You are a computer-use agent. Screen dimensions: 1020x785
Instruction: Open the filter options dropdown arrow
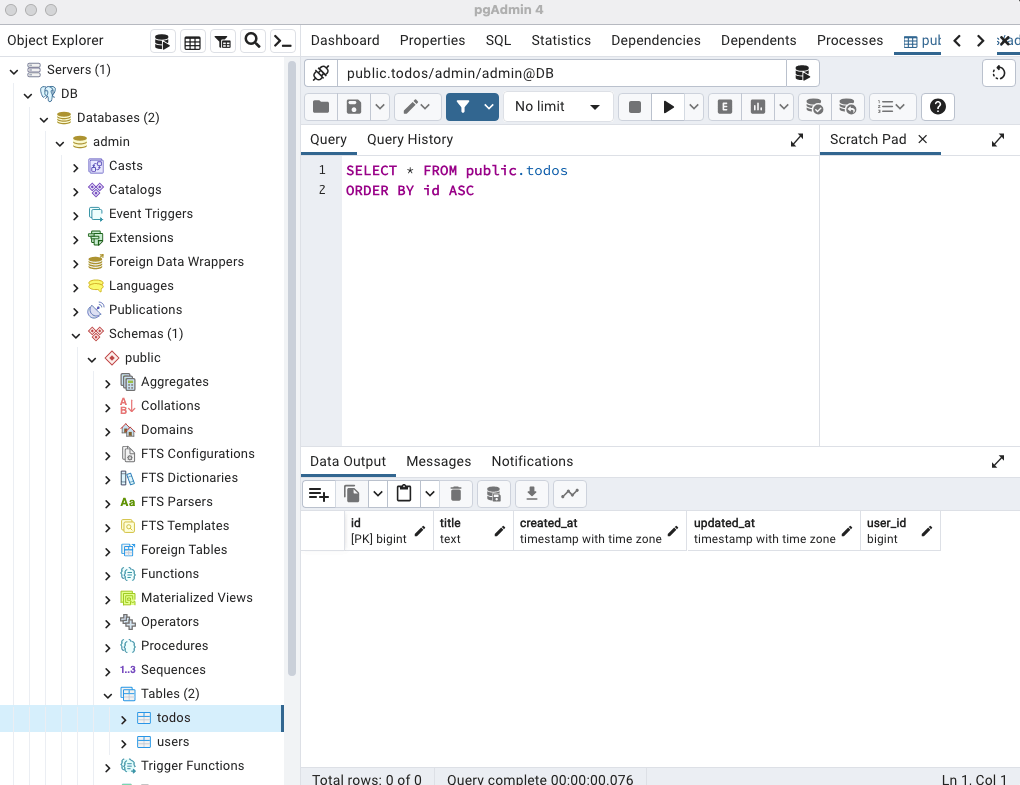(489, 107)
